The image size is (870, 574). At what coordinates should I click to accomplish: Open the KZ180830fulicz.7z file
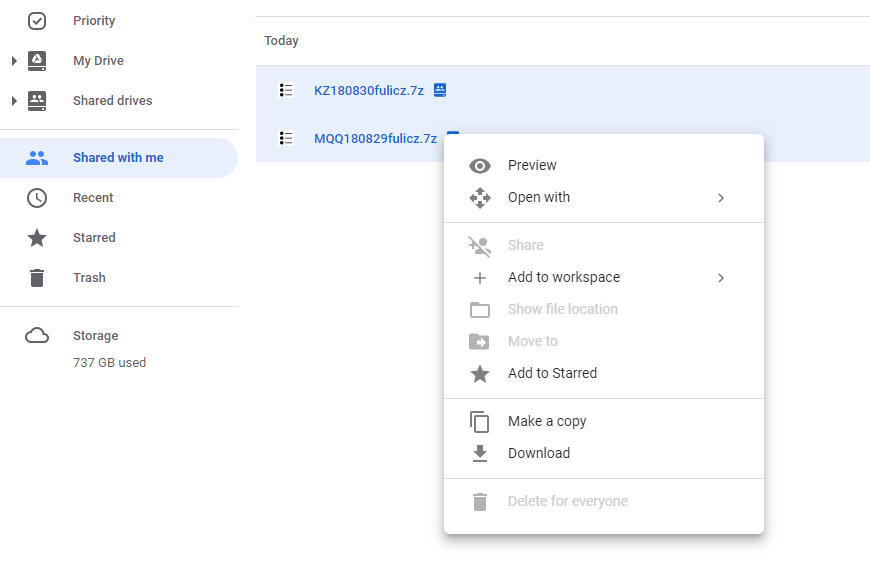tap(368, 90)
